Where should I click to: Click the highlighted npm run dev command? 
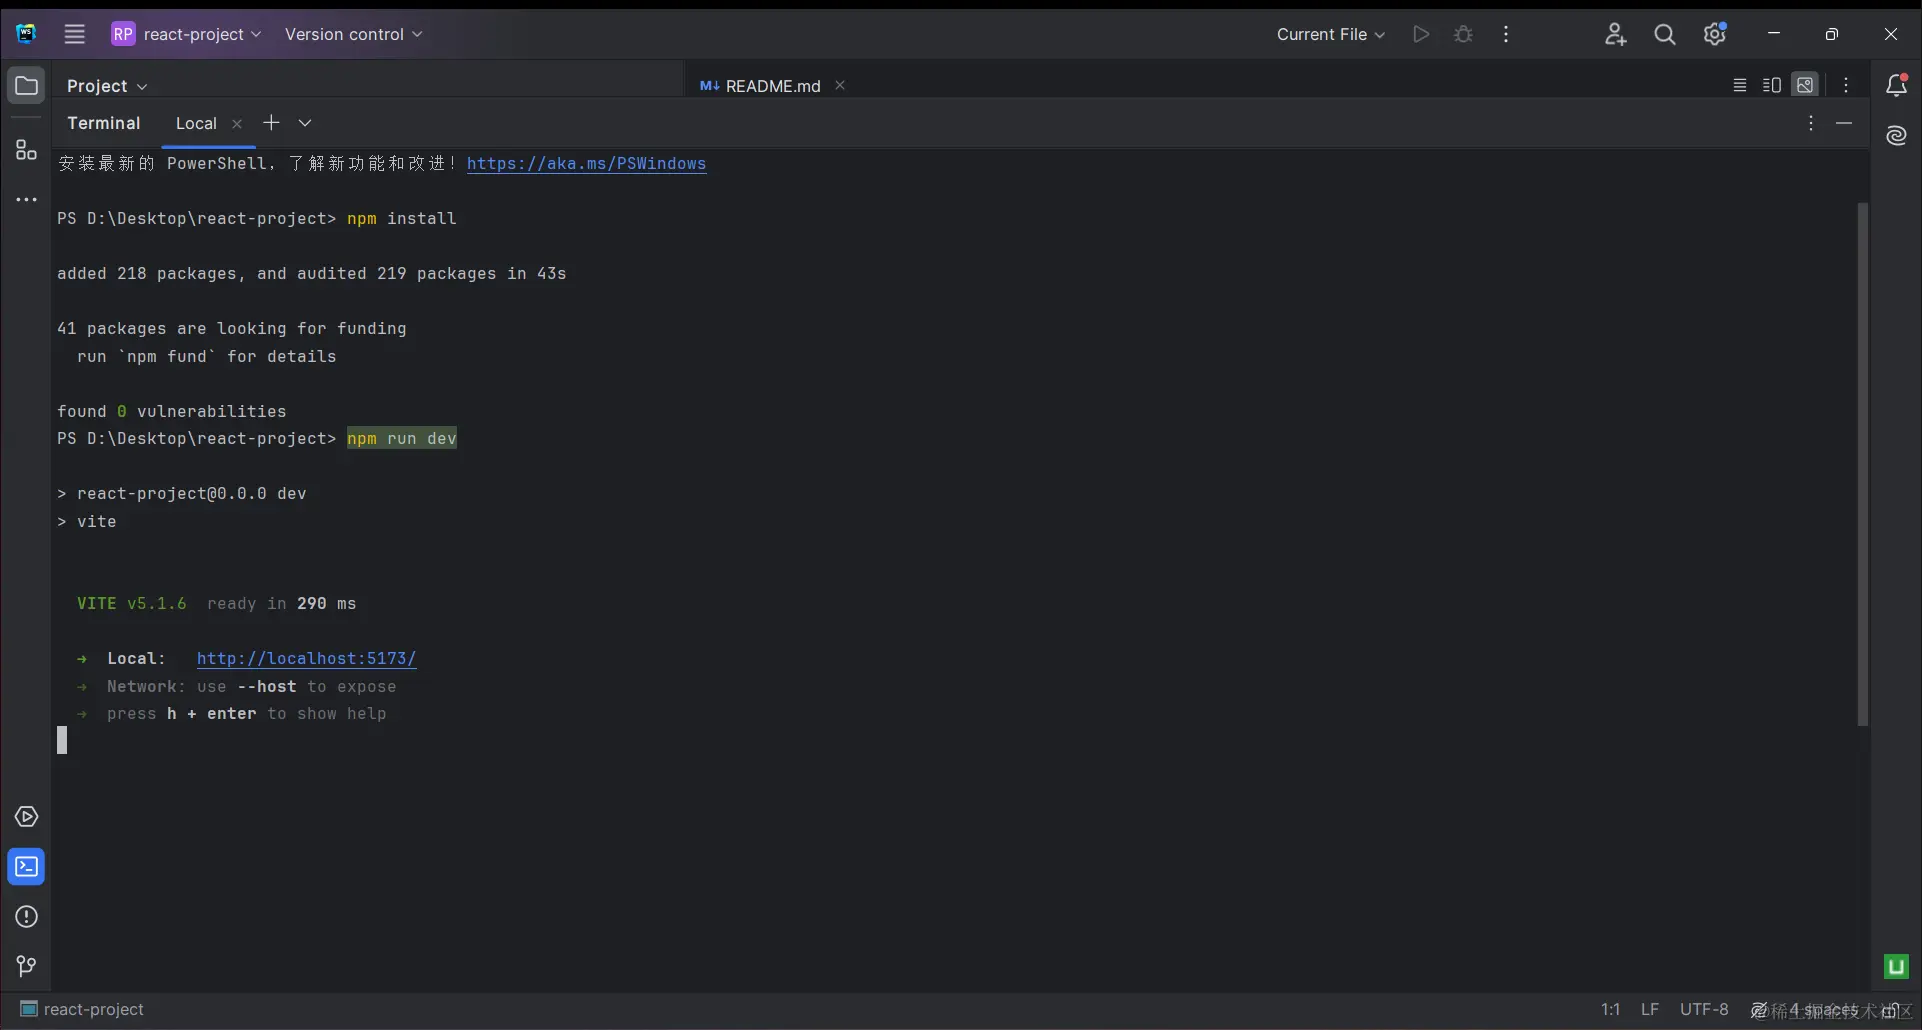[x=402, y=439]
